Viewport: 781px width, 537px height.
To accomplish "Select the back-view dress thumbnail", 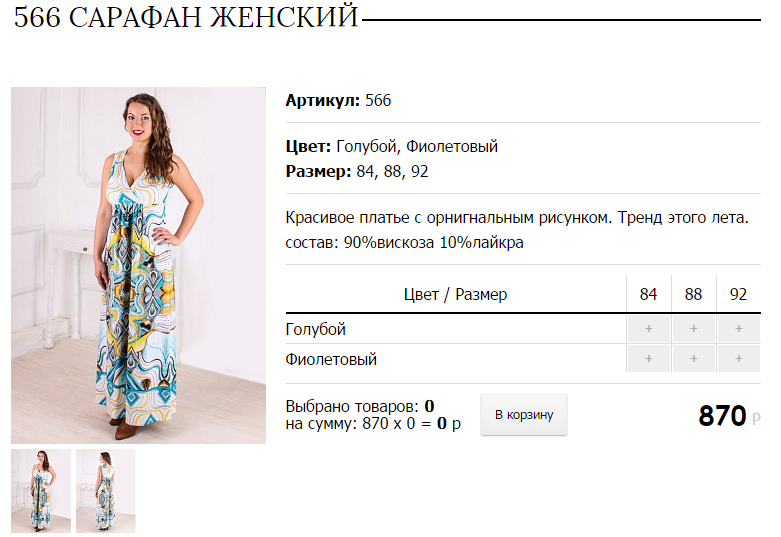I will click(x=106, y=491).
